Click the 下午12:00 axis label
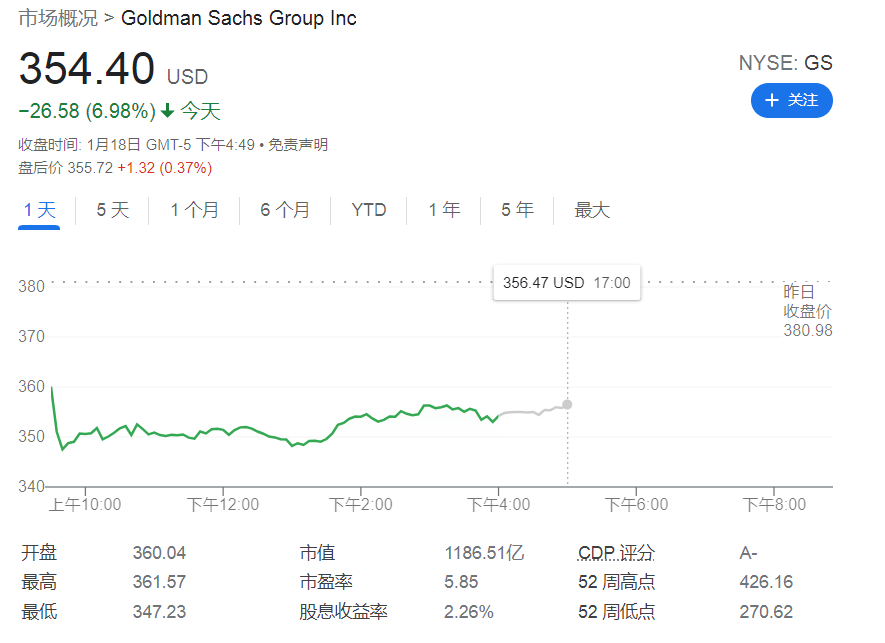This screenshot has width=885, height=643. click(223, 504)
